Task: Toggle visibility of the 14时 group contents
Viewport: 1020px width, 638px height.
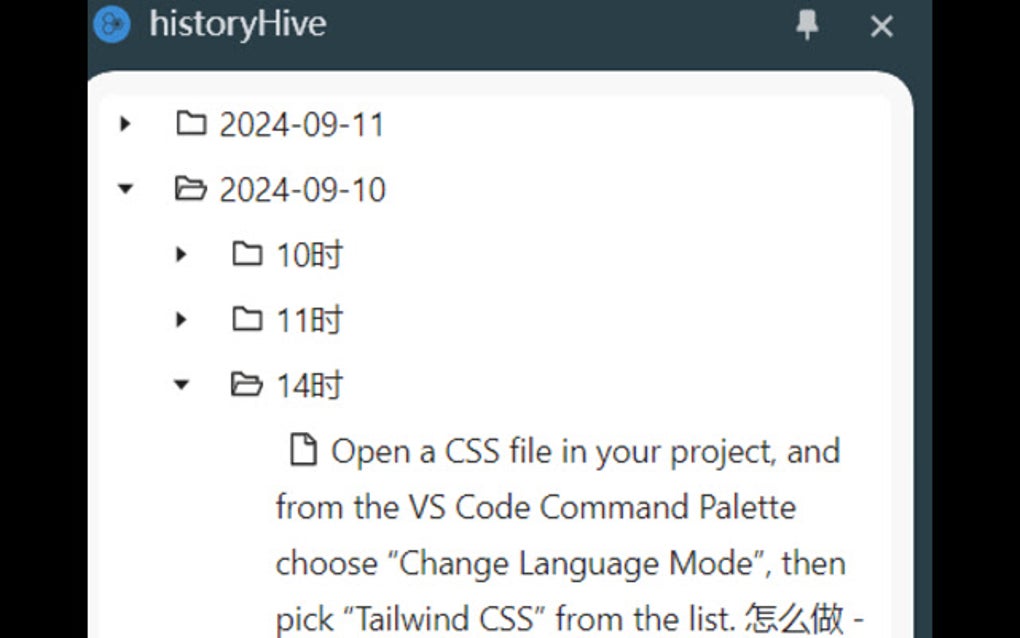Action: [181, 384]
